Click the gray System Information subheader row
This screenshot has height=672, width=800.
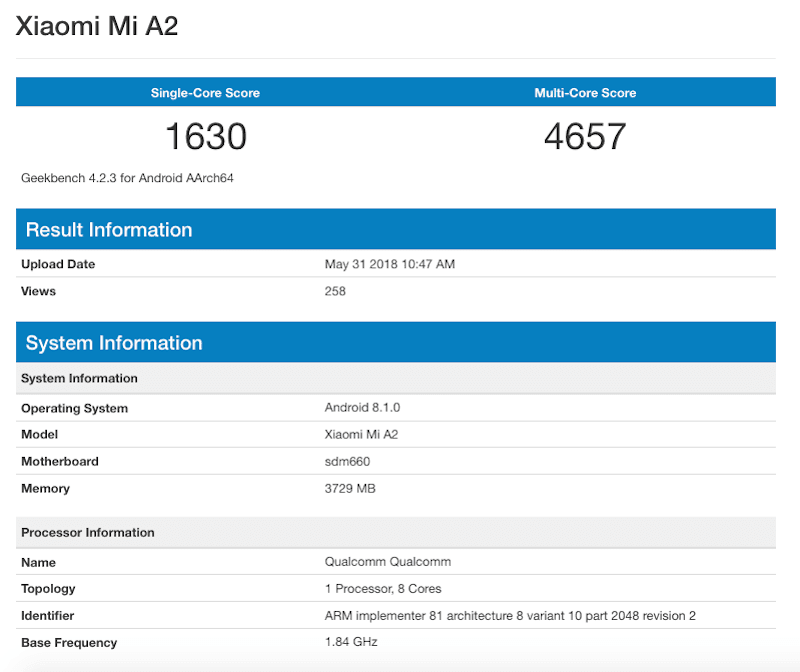pos(396,378)
